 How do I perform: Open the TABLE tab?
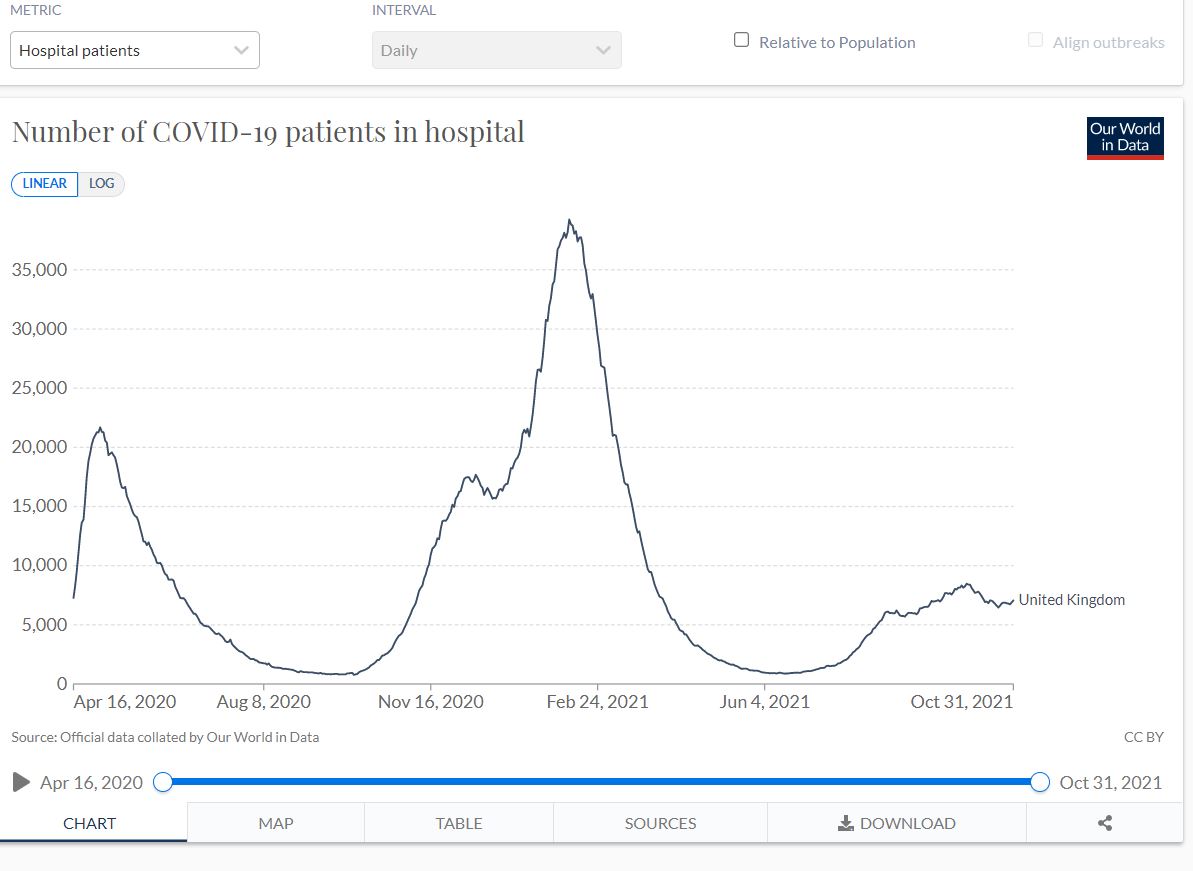[459, 823]
